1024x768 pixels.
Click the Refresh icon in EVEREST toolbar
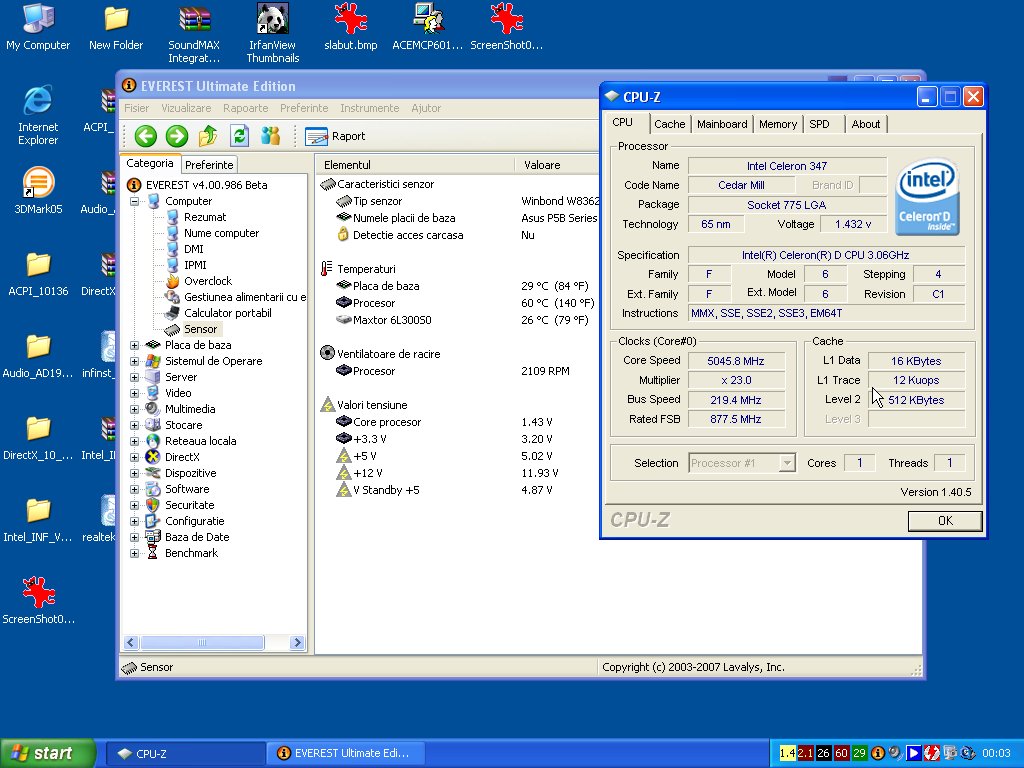pos(239,136)
